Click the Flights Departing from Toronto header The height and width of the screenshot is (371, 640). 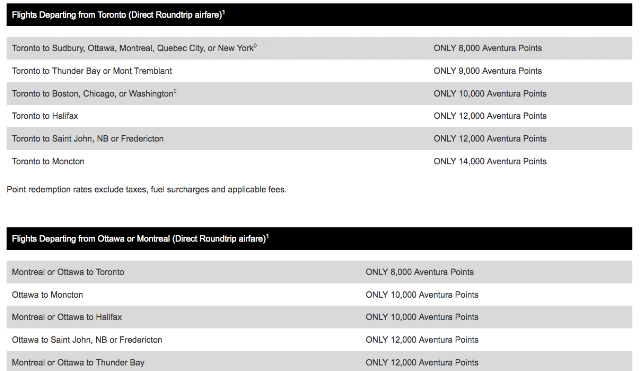[x=319, y=15]
